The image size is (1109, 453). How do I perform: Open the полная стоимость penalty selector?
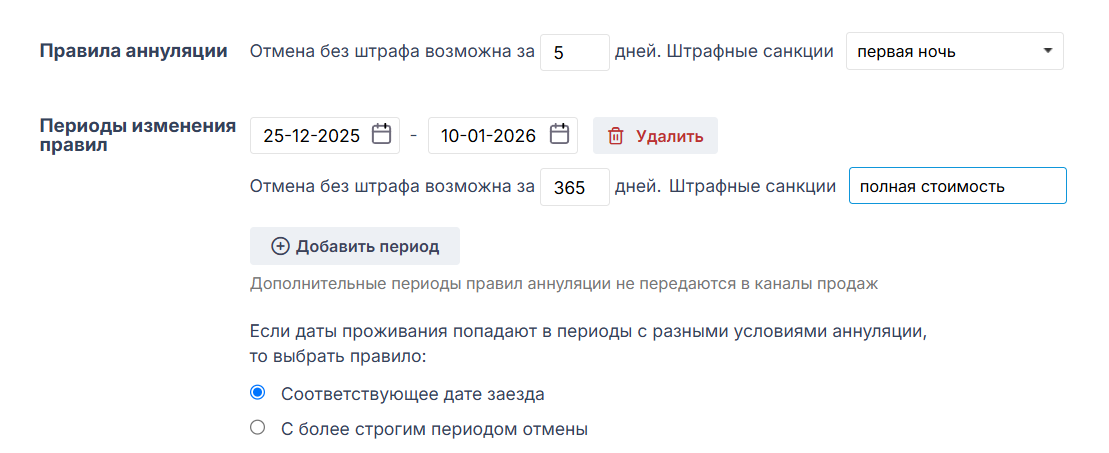pyautogui.click(x=957, y=186)
